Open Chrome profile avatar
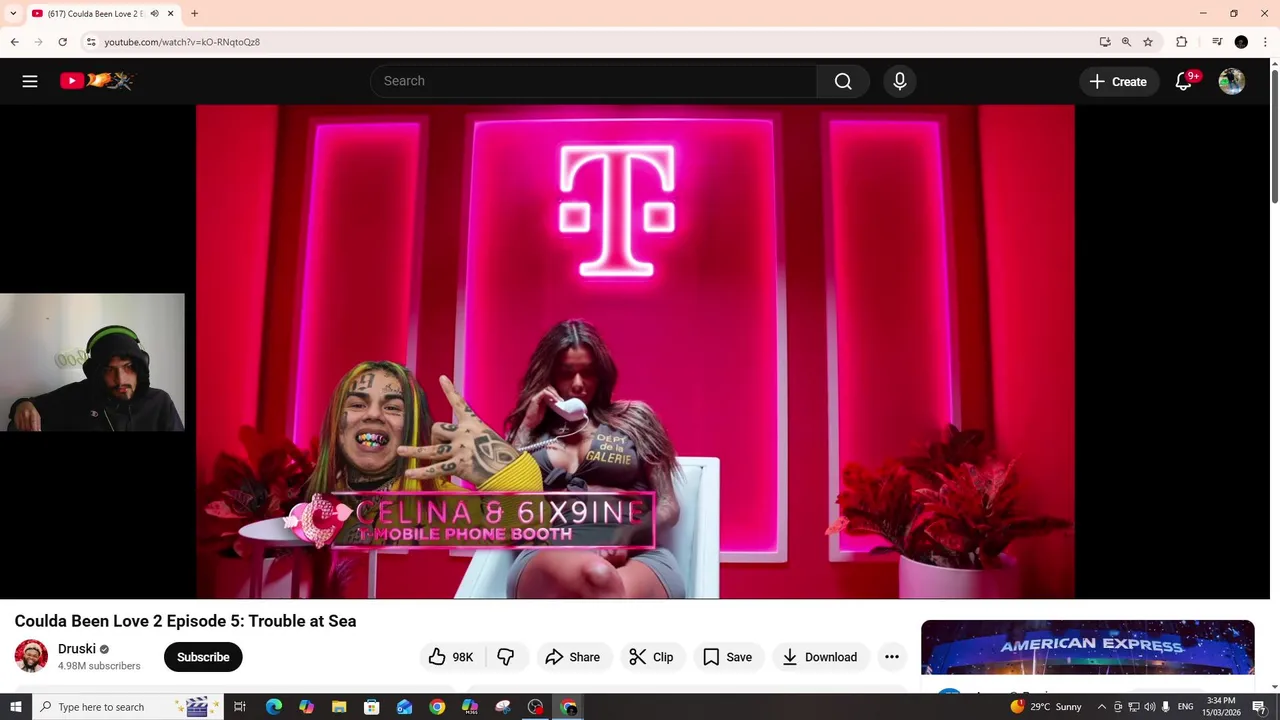Viewport: 1280px width, 720px height. tap(1241, 42)
